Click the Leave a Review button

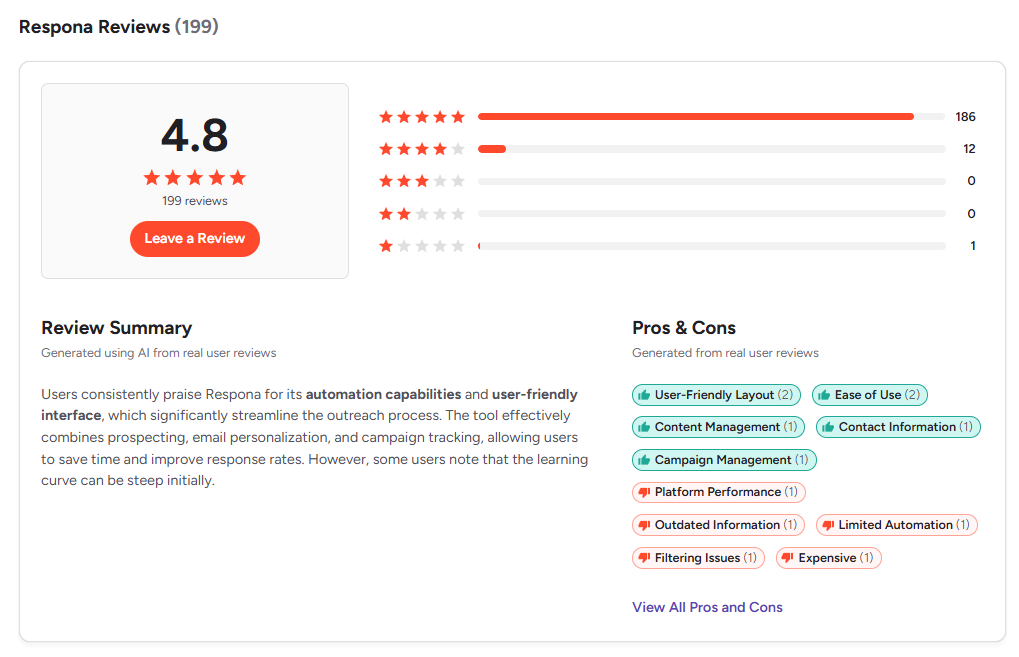[194, 238]
